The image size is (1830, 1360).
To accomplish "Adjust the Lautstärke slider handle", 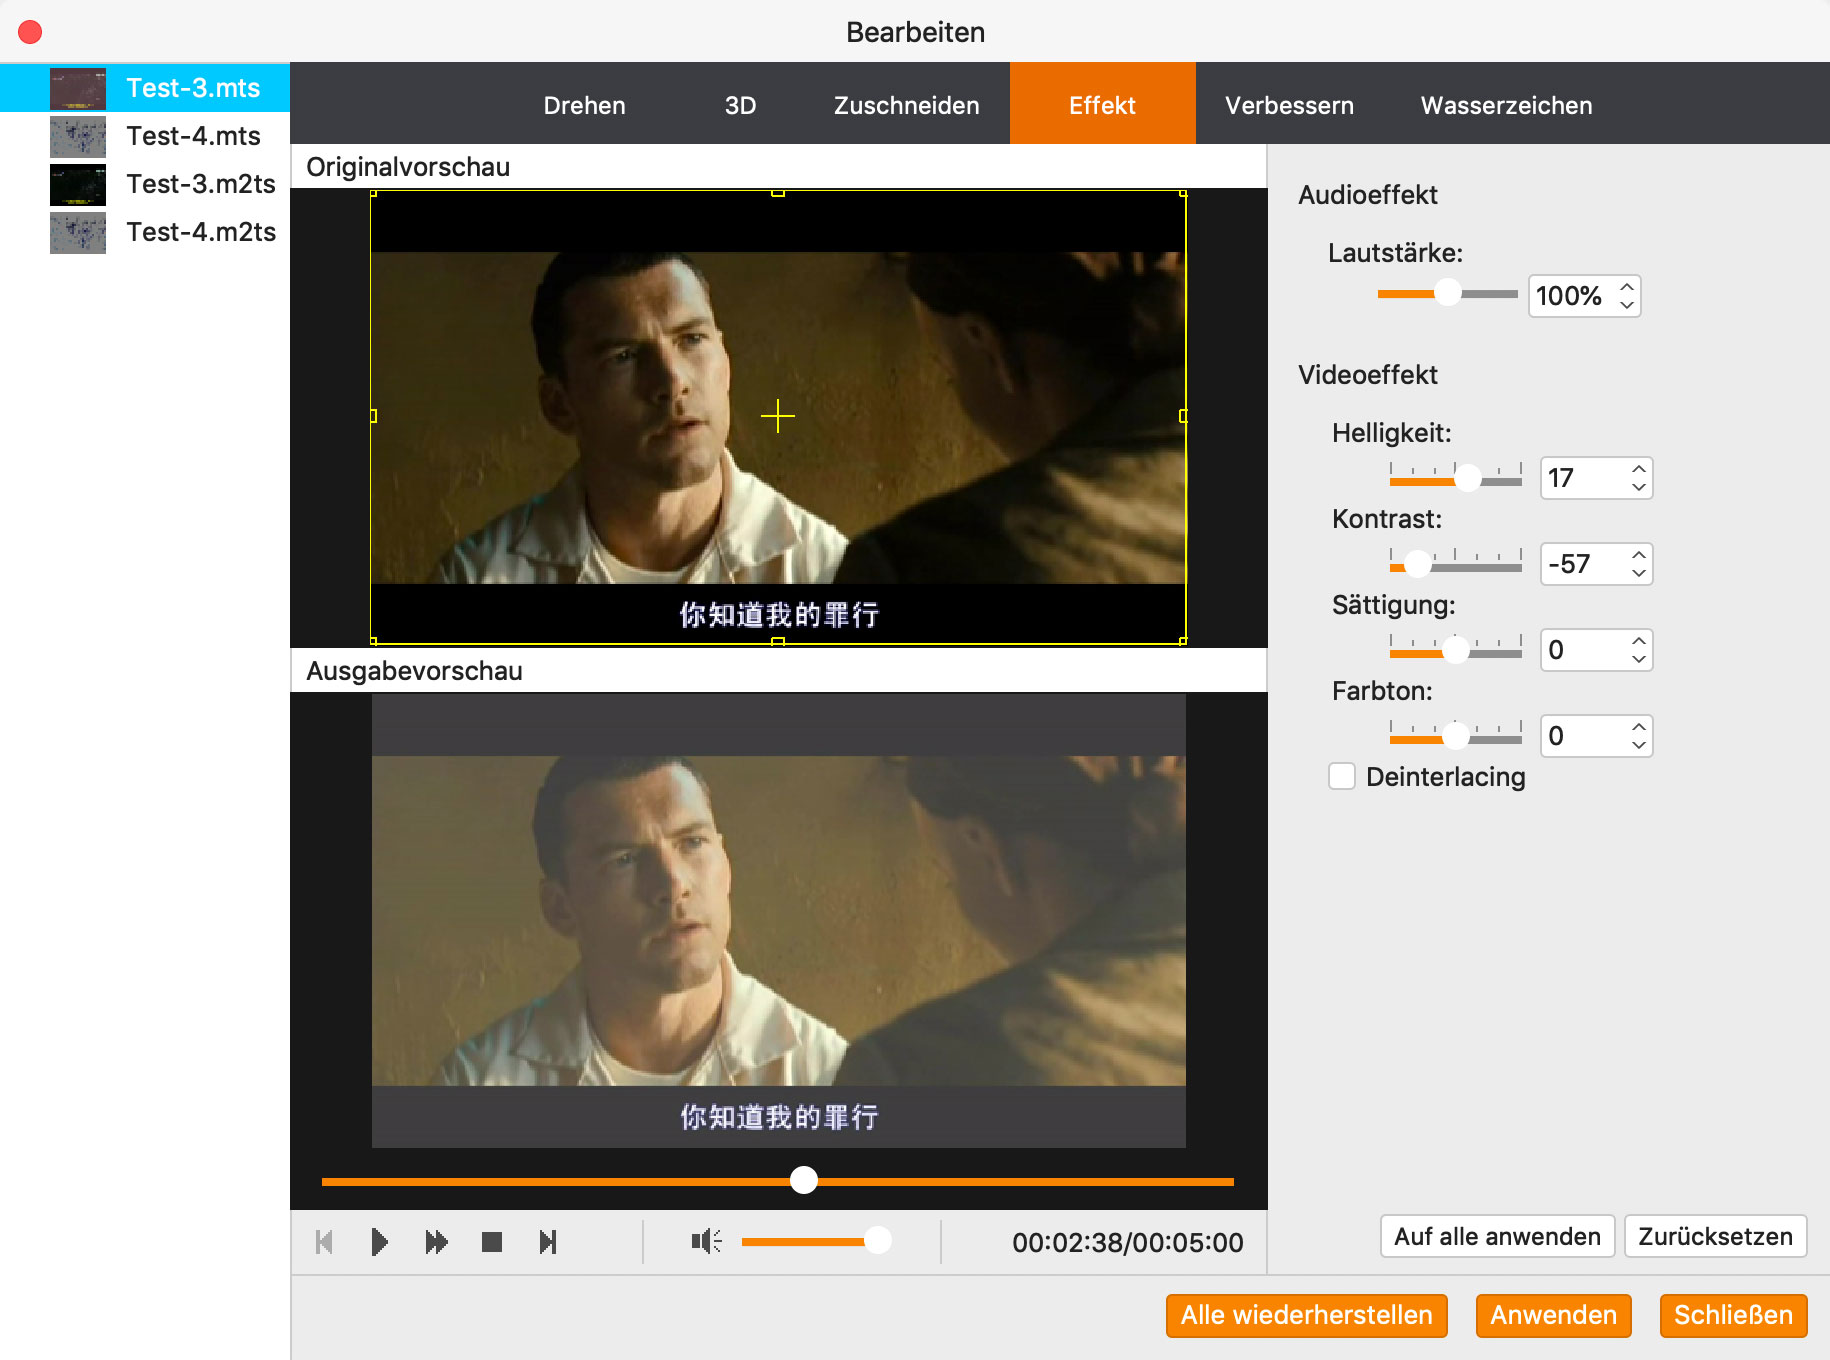I will point(1447,293).
